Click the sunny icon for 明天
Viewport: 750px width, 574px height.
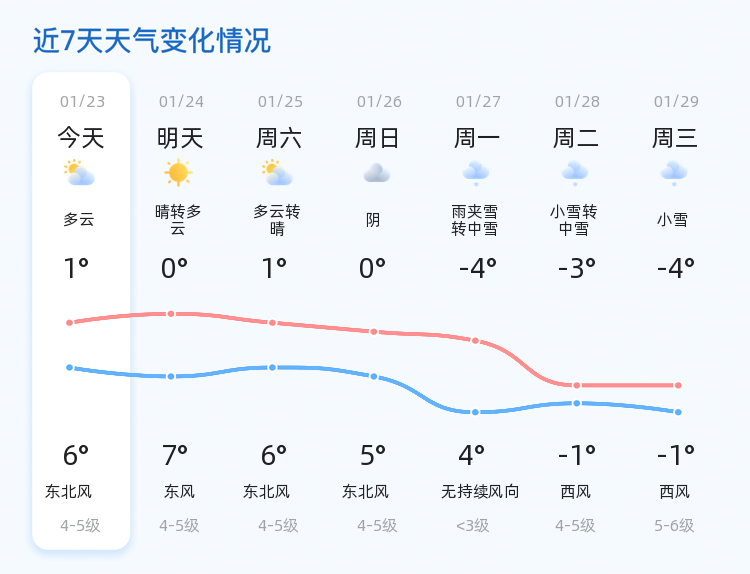click(178, 172)
